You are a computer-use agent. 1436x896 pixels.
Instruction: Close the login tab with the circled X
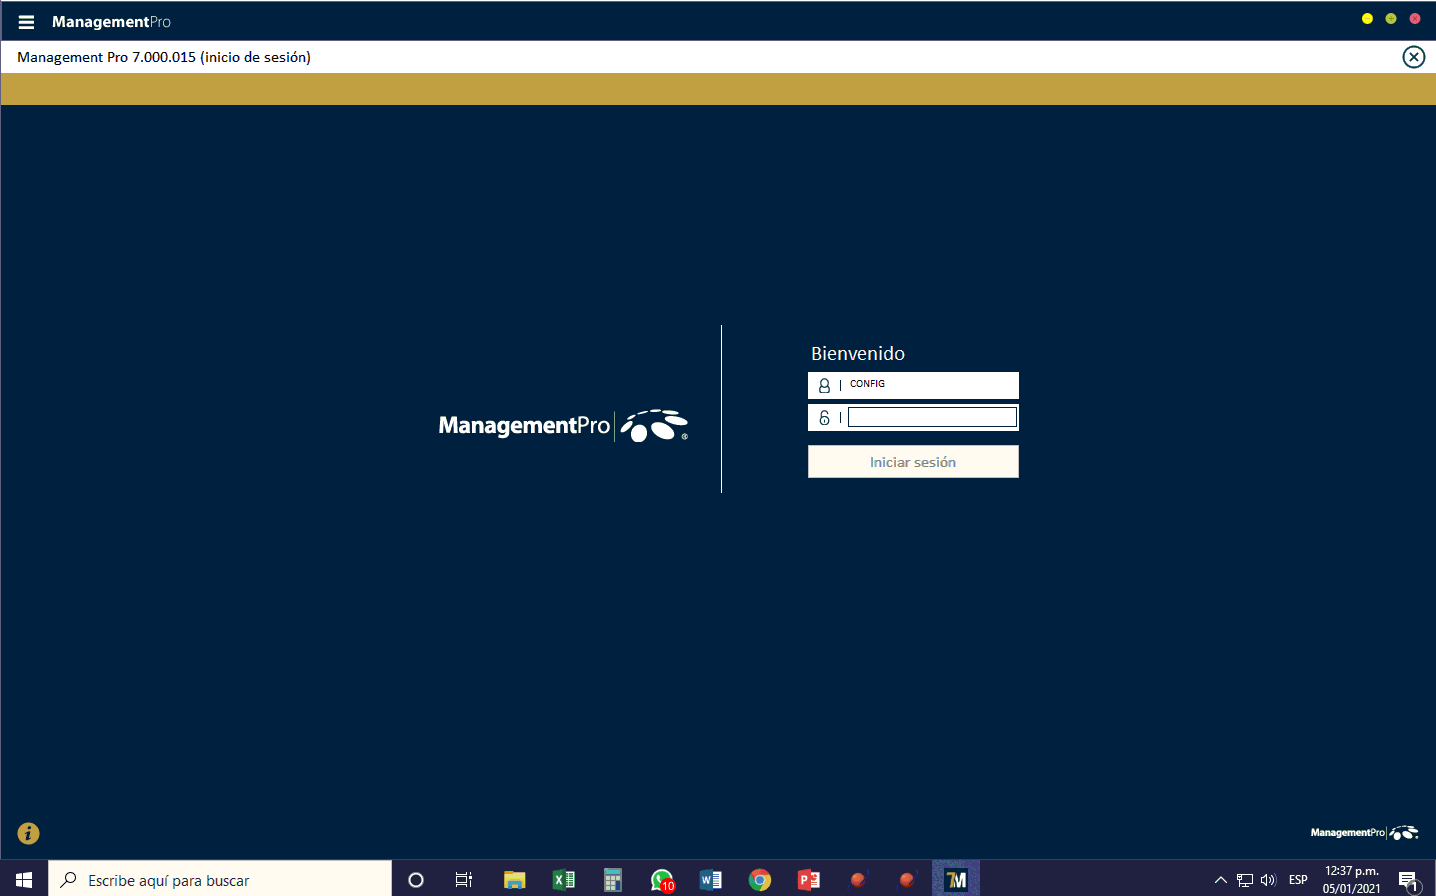tap(1413, 57)
